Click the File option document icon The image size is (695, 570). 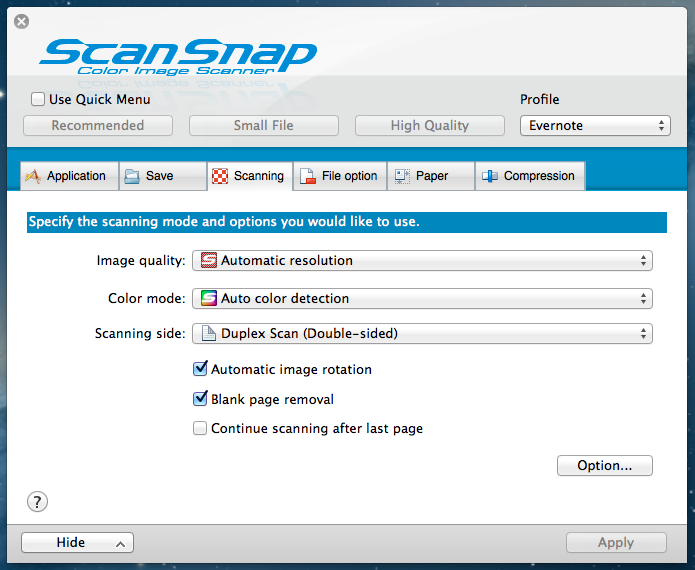point(308,176)
